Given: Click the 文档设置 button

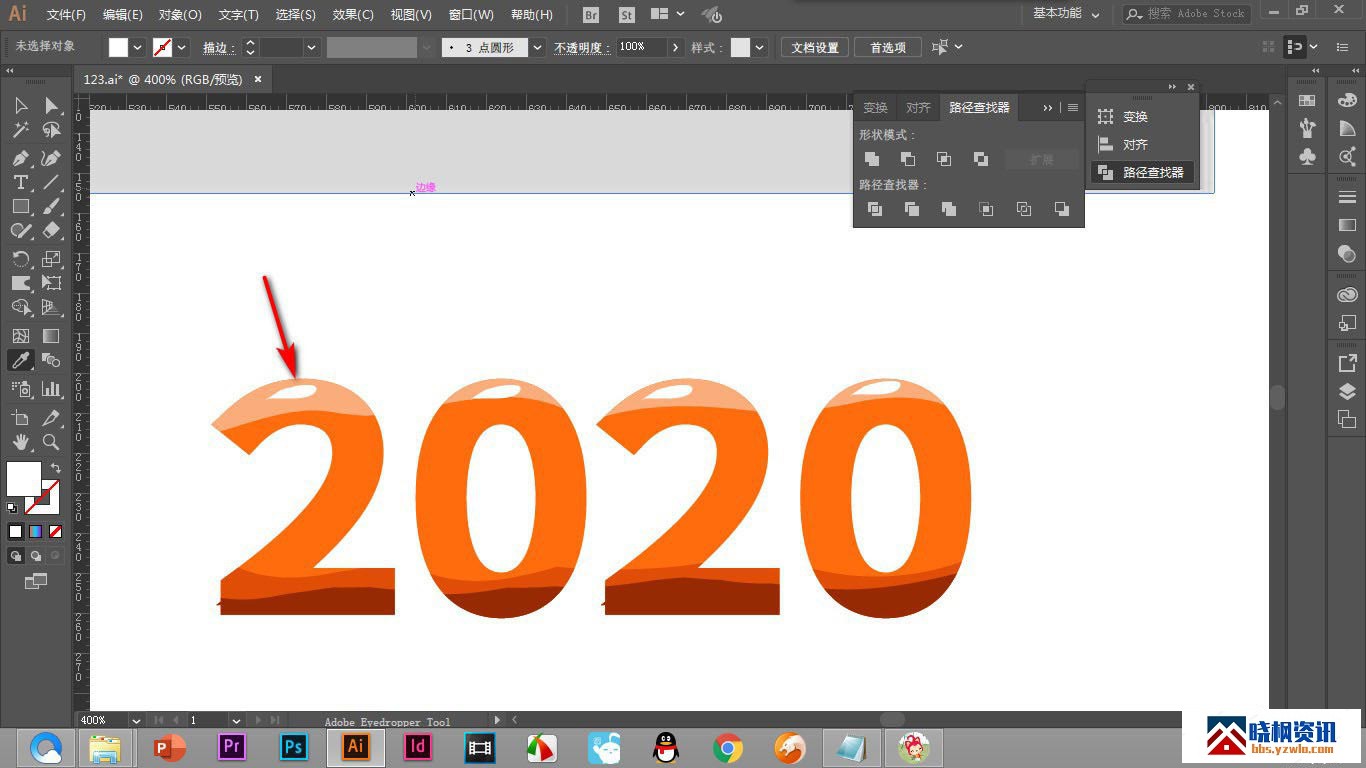Looking at the screenshot, I should 815,47.
